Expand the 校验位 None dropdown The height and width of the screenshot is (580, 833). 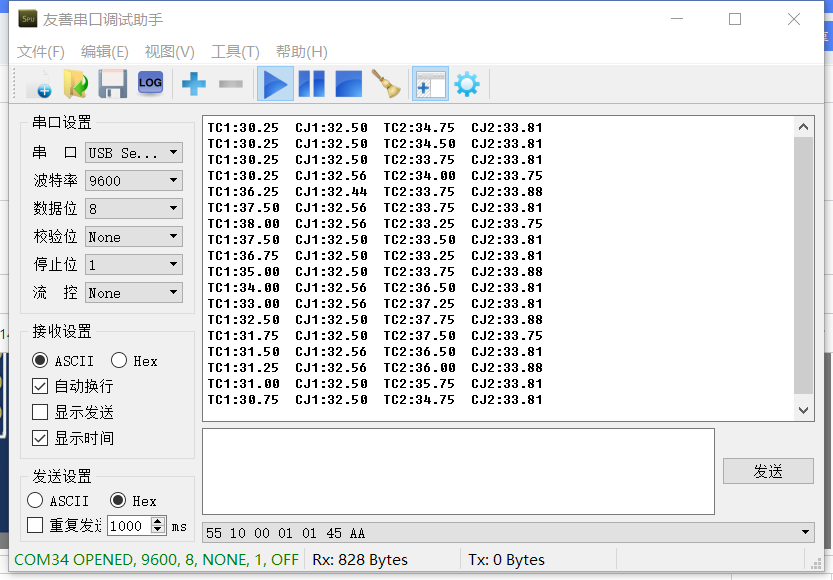(x=133, y=237)
